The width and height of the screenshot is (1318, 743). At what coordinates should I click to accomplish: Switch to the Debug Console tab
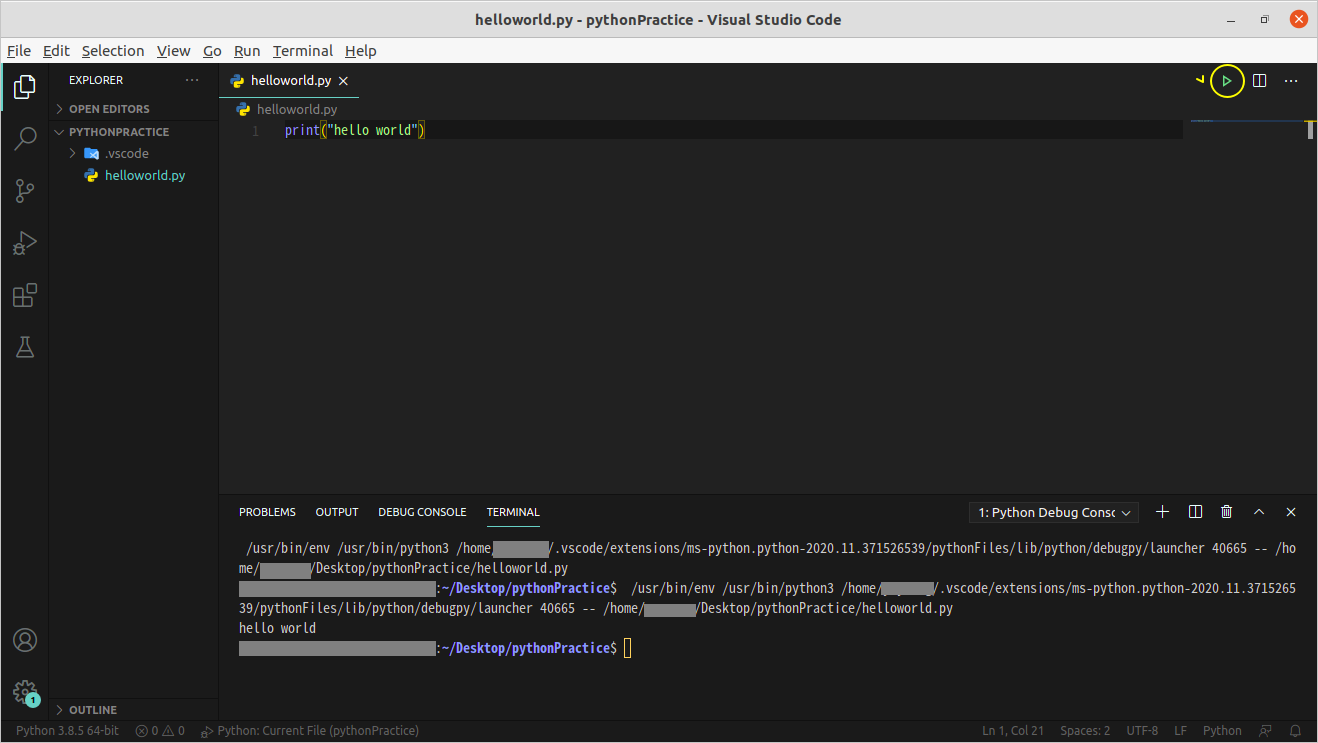point(422,512)
